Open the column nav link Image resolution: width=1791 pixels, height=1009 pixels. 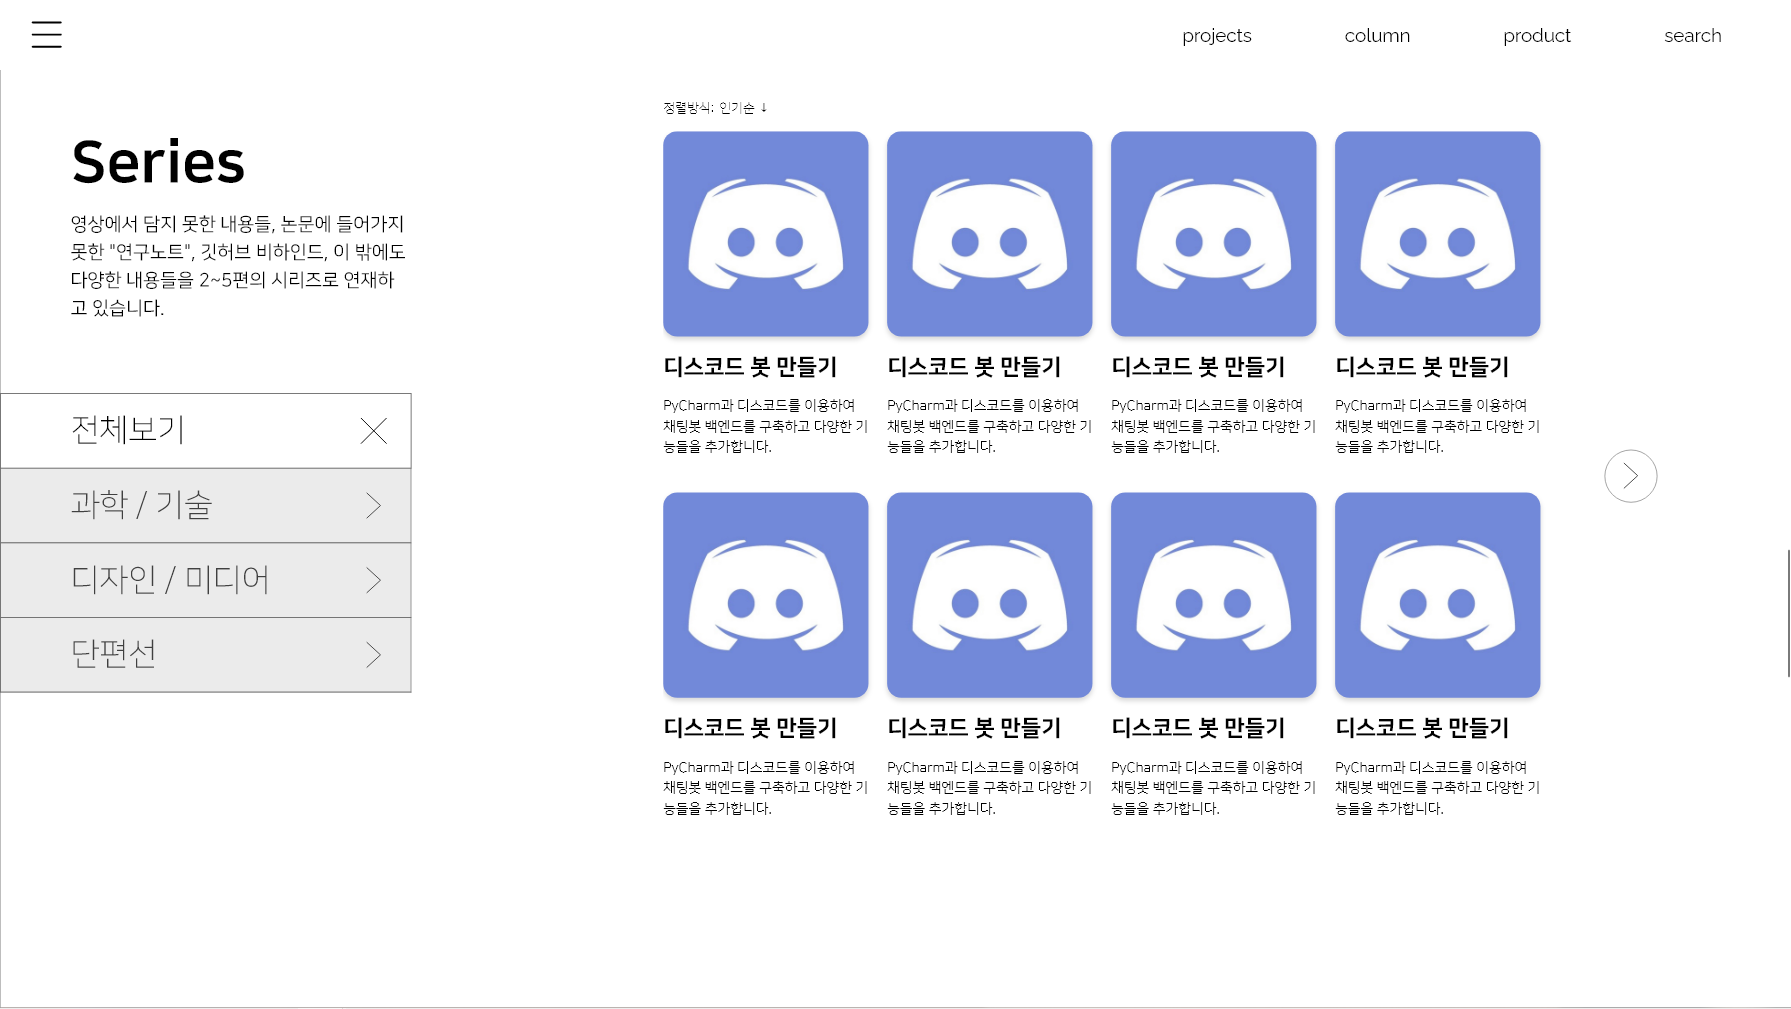pos(1377,36)
